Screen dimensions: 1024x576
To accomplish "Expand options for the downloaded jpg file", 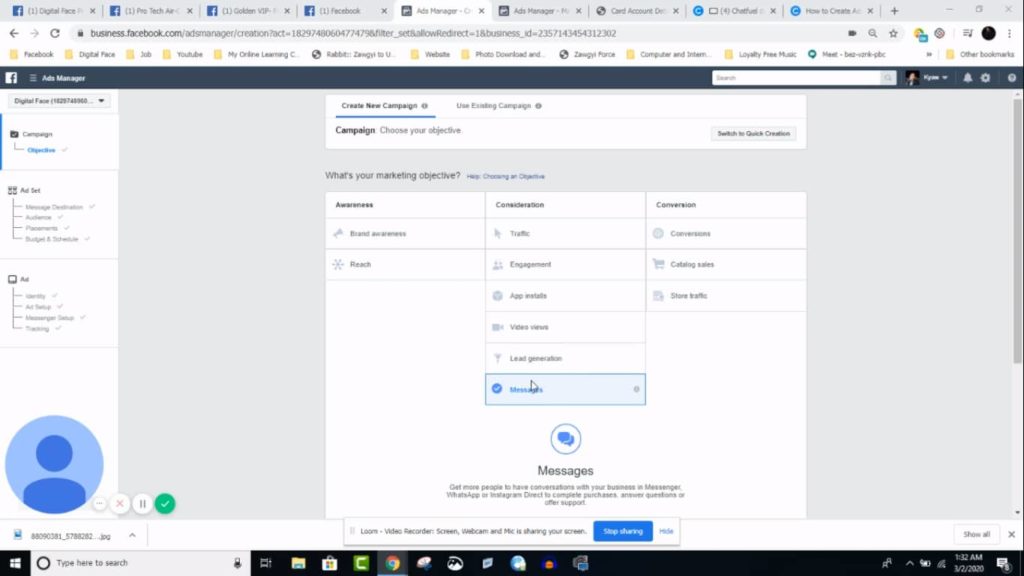I will [132, 536].
